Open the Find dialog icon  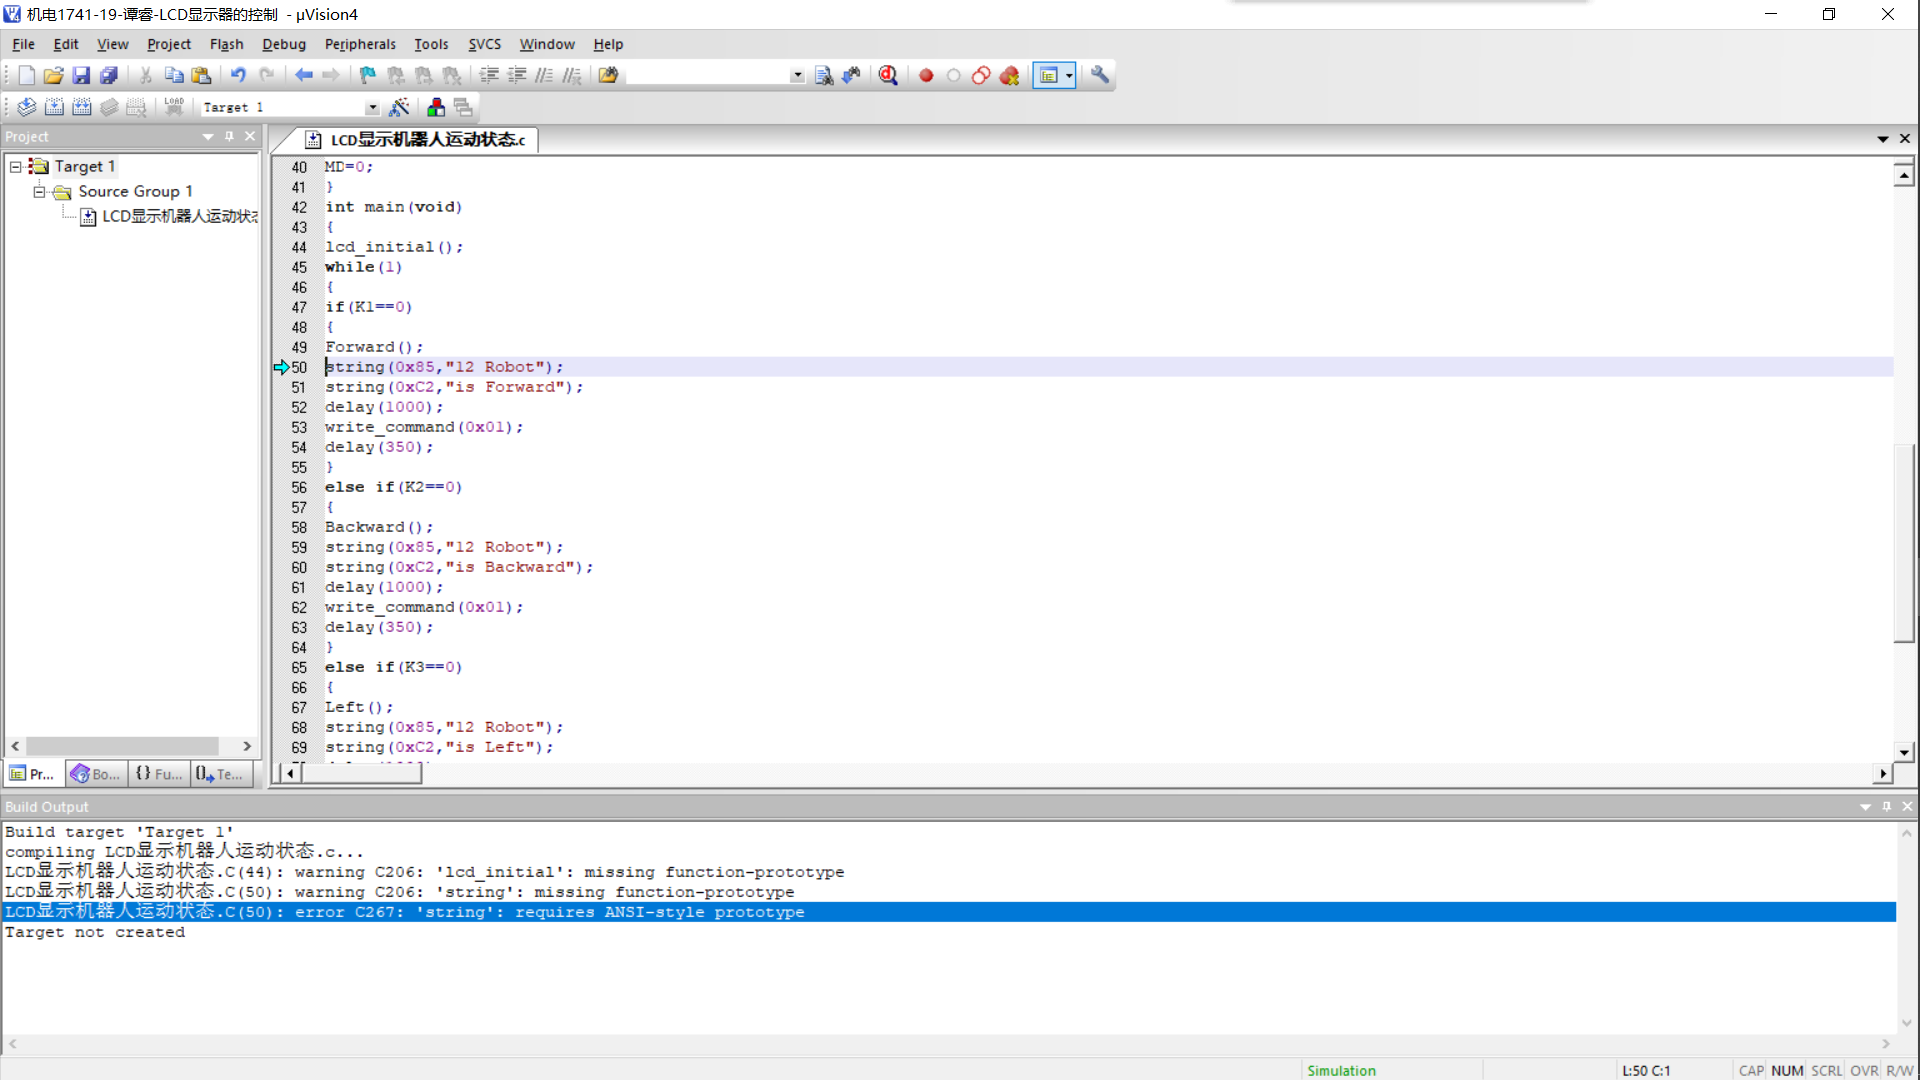(824, 75)
